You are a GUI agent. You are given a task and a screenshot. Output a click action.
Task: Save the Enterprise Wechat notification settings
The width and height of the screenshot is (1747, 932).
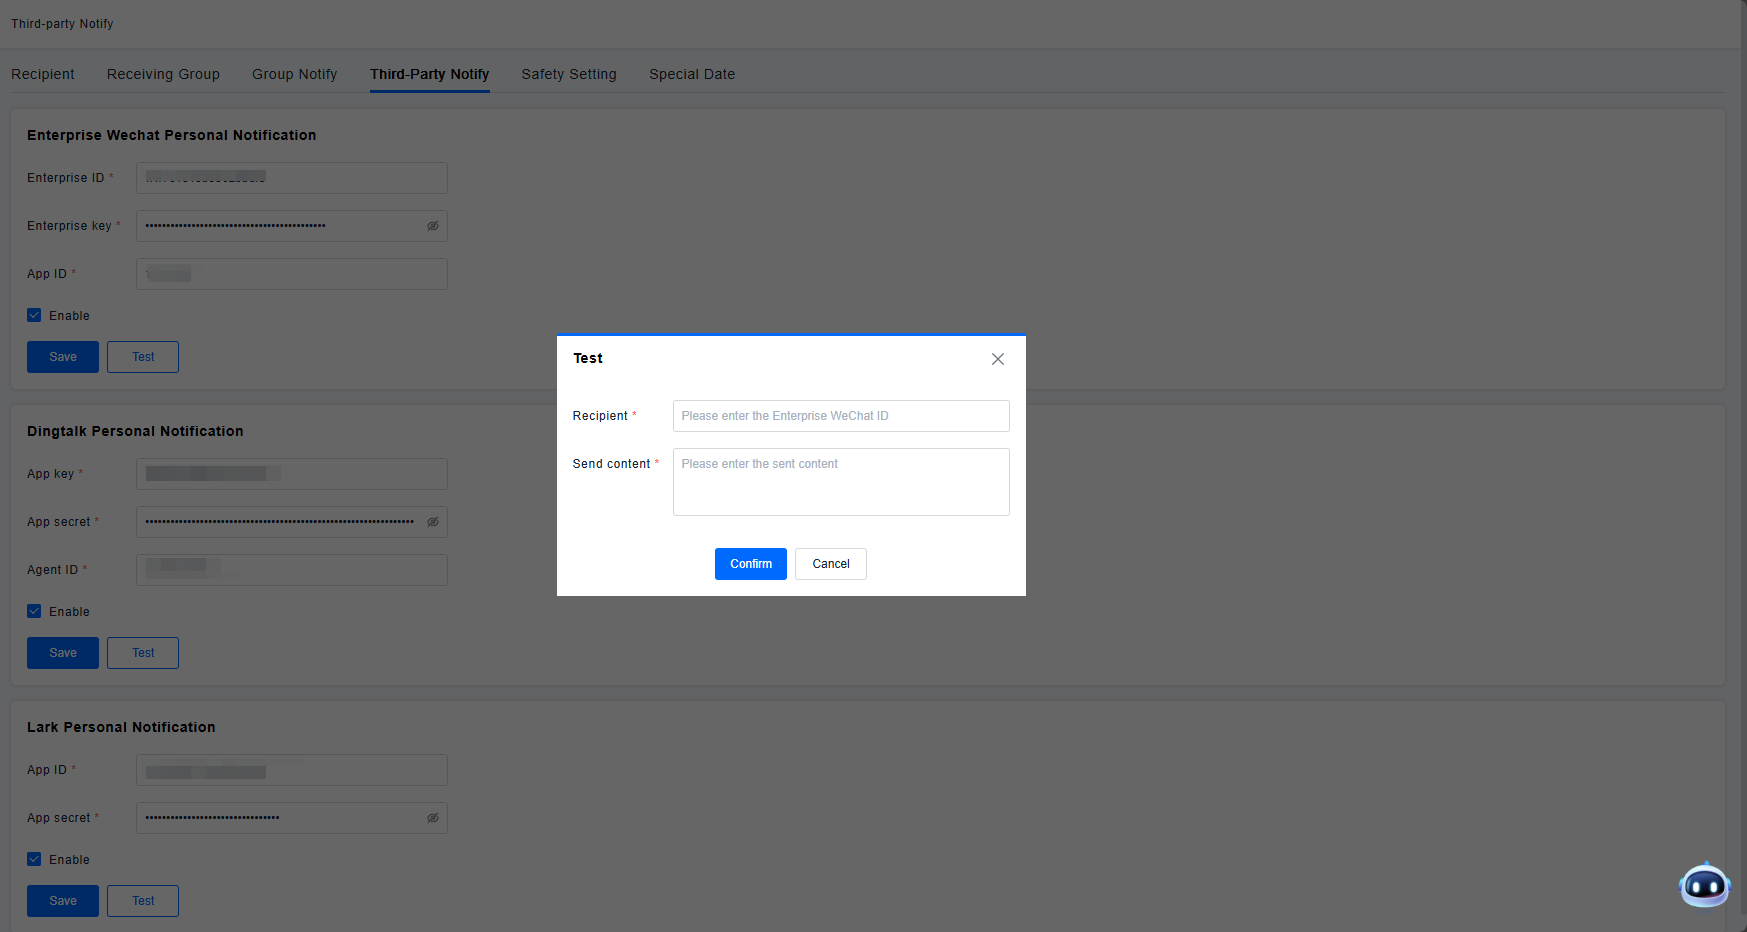pos(63,357)
